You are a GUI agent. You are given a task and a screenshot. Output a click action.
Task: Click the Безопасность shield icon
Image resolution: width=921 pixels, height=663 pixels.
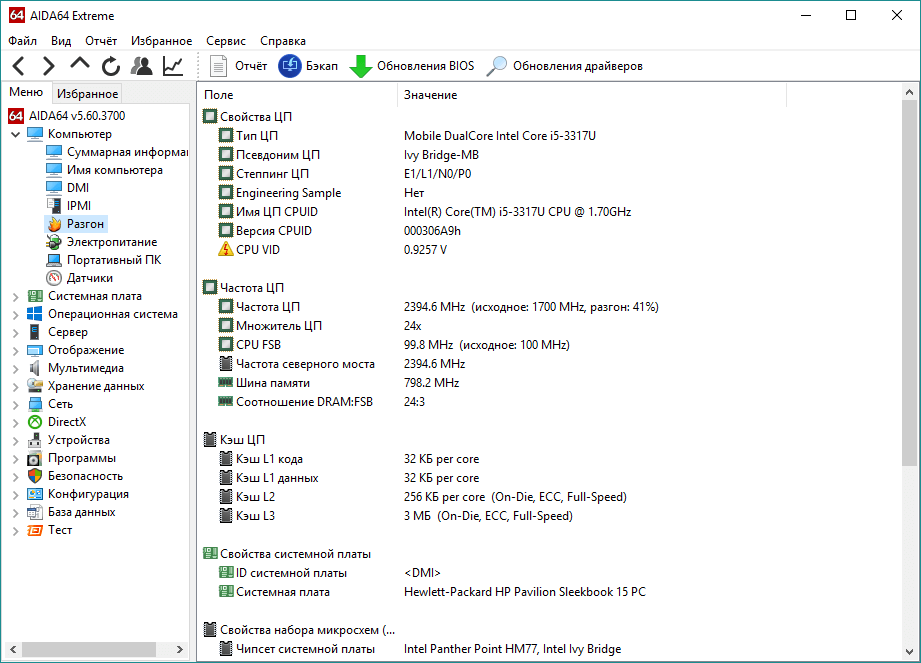(x=35, y=476)
